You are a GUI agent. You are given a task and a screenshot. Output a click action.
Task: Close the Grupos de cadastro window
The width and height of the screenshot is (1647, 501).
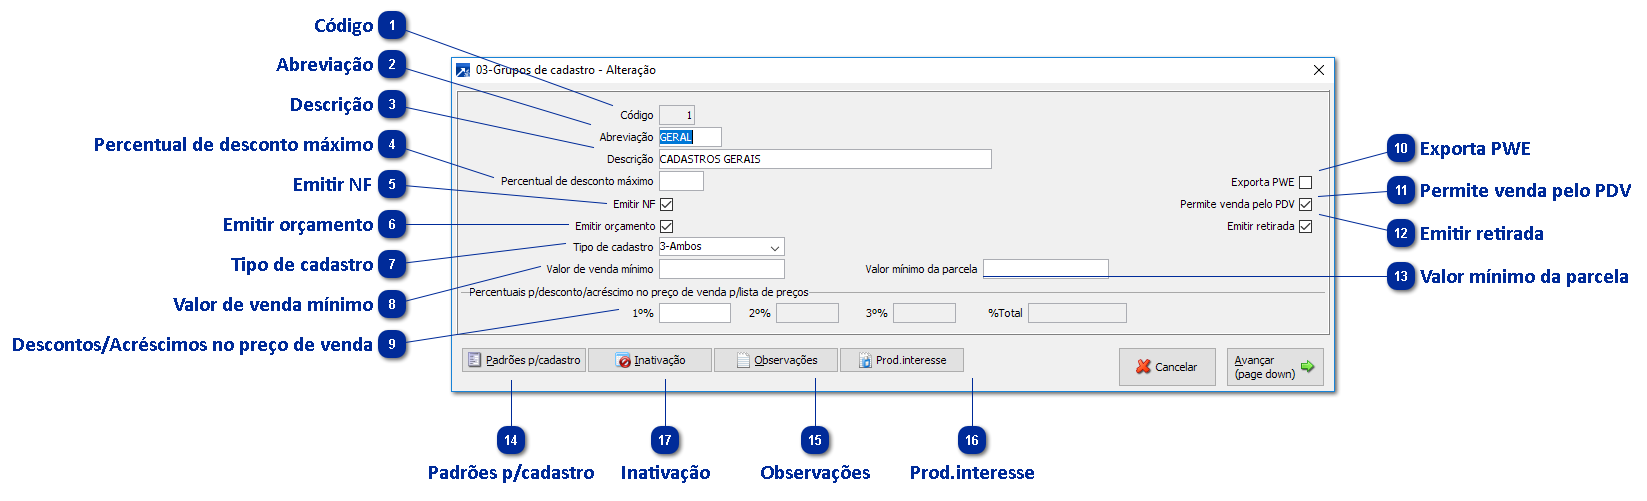[1318, 70]
